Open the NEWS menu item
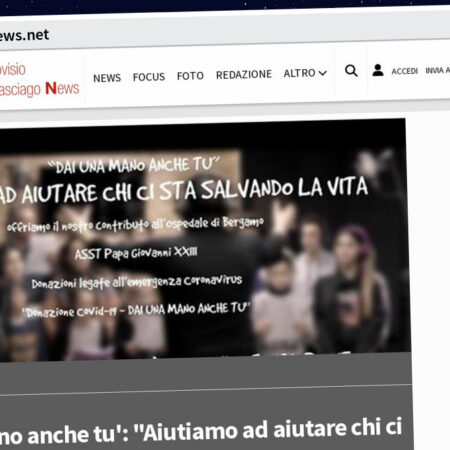Screen dimensions: 450x450 pyautogui.click(x=107, y=78)
